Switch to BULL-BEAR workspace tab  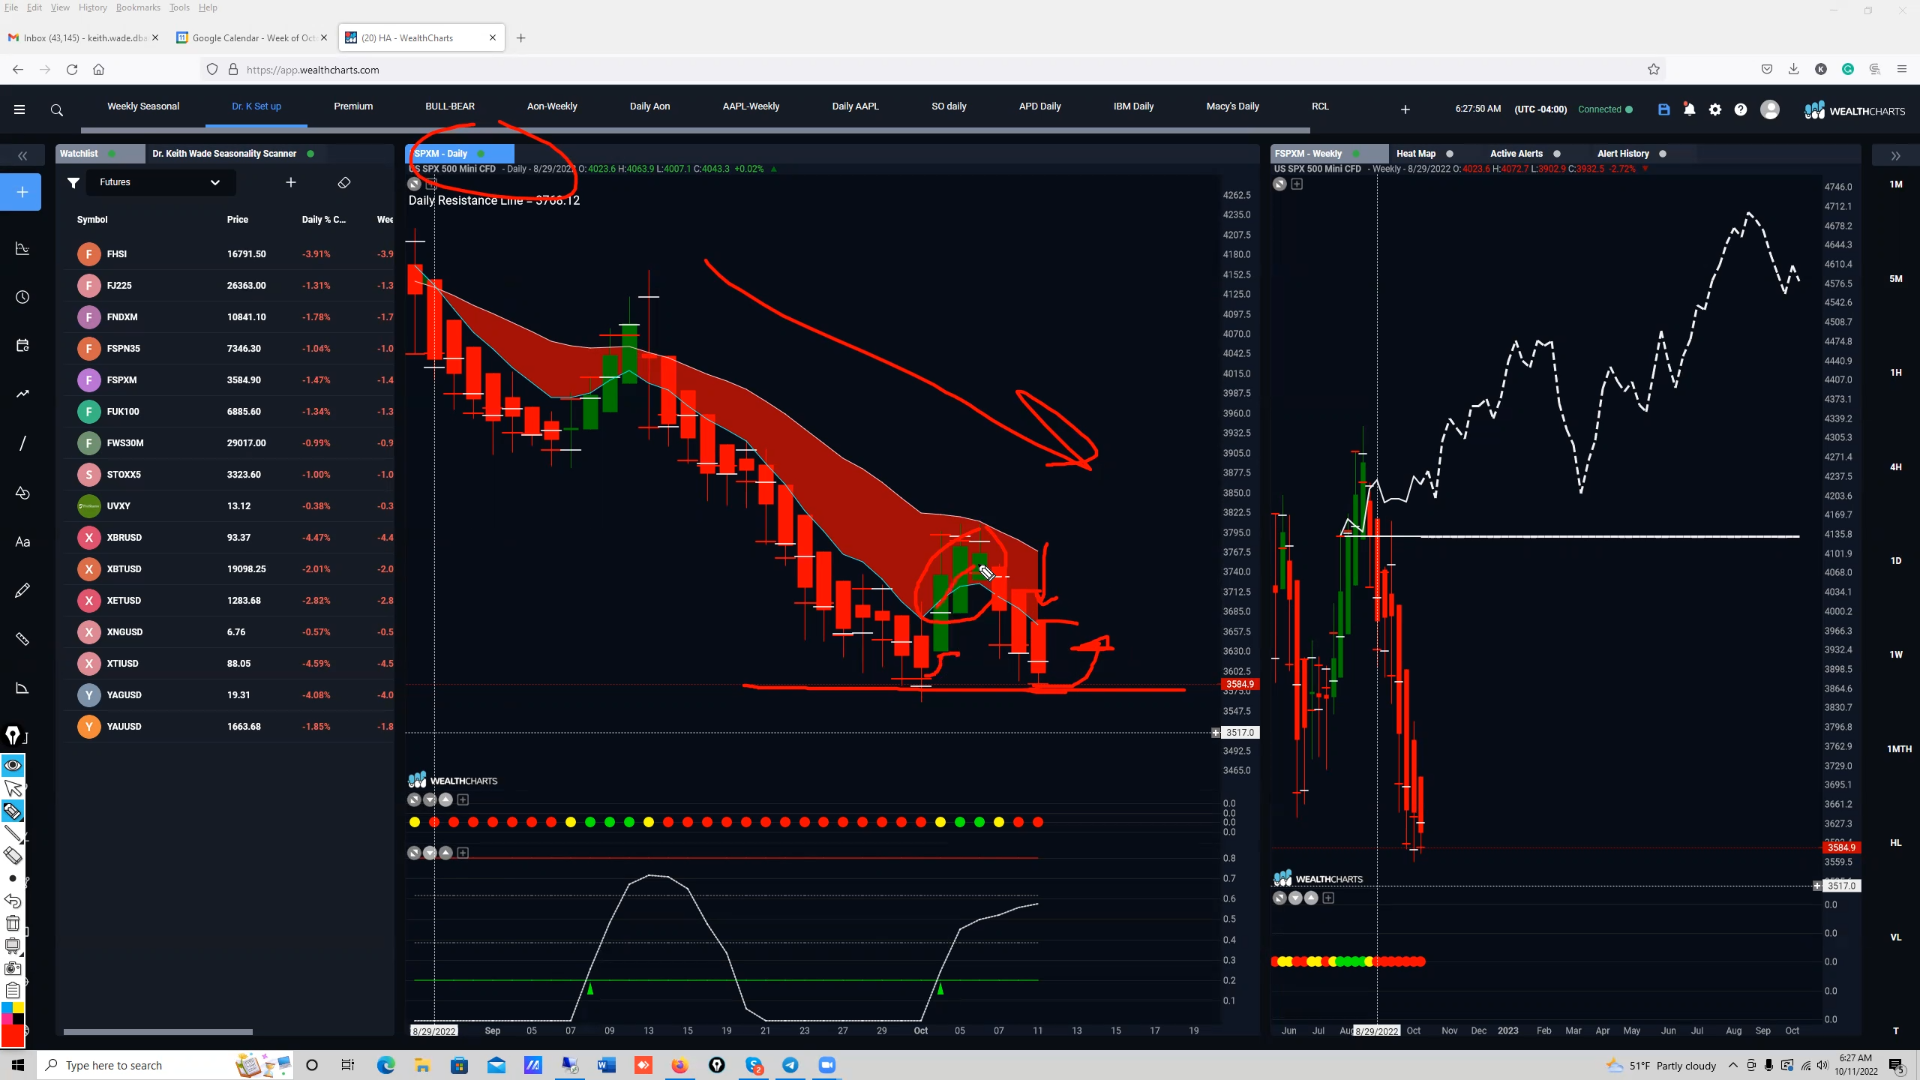[x=450, y=106]
